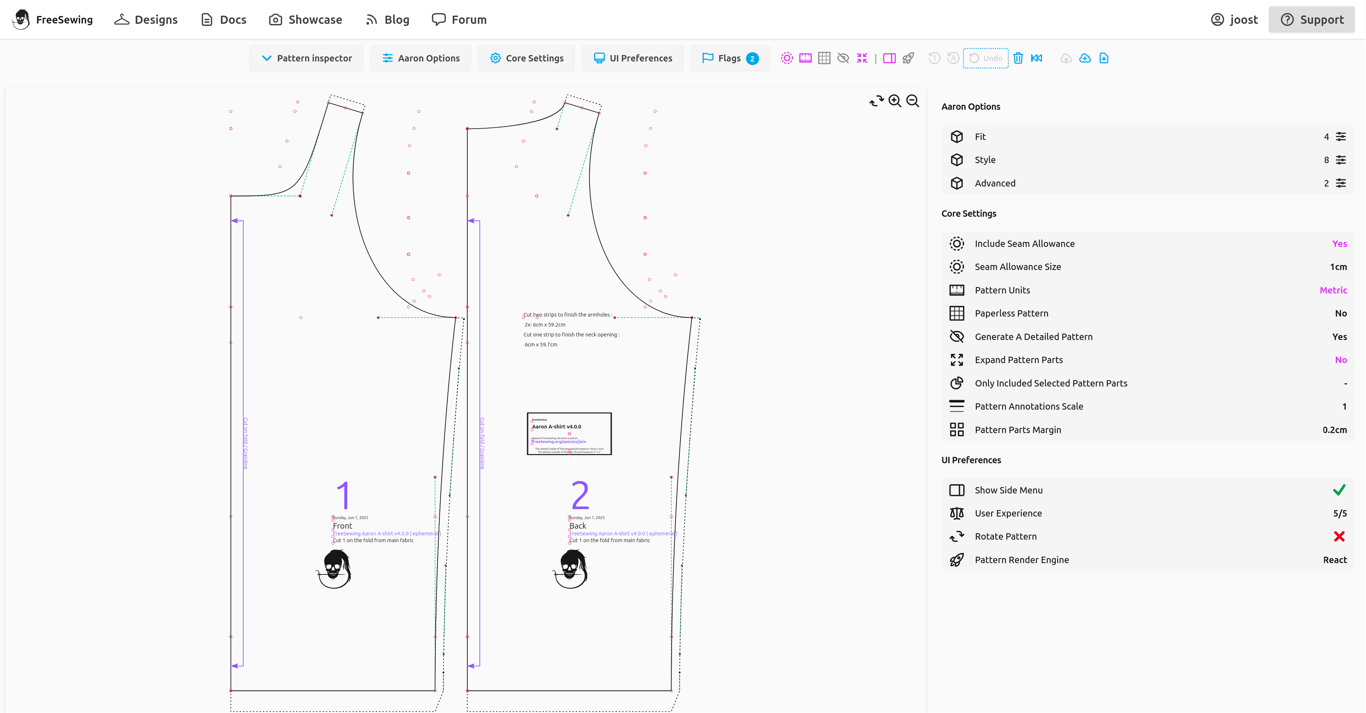Image resolution: width=1366 pixels, height=713 pixels.
Task: Open the Forum navigation item
Action: 459,19
